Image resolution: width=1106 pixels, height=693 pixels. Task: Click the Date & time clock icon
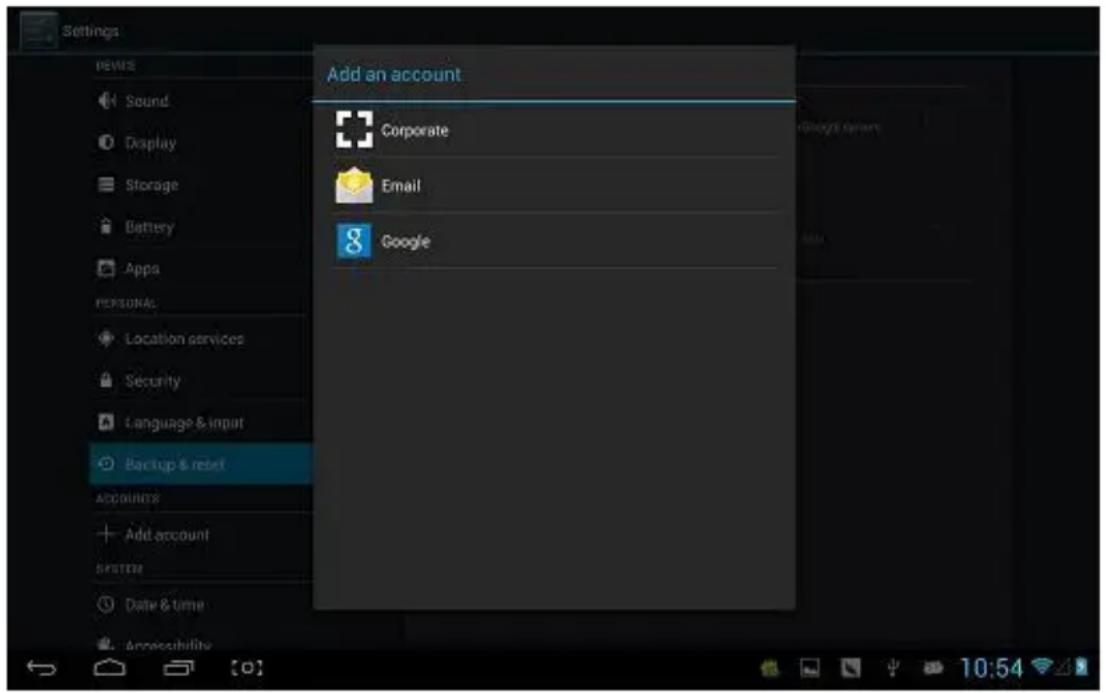pyautogui.click(x=106, y=604)
